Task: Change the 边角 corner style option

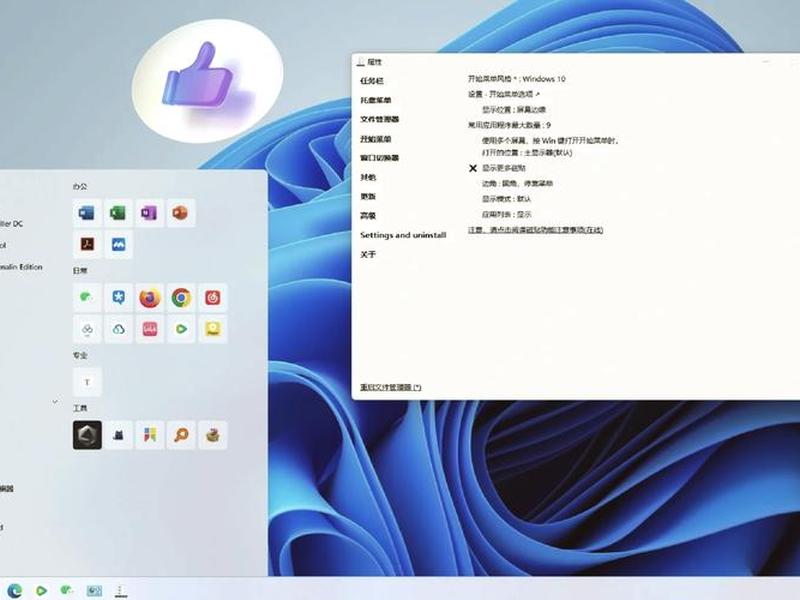Action: 517,183
